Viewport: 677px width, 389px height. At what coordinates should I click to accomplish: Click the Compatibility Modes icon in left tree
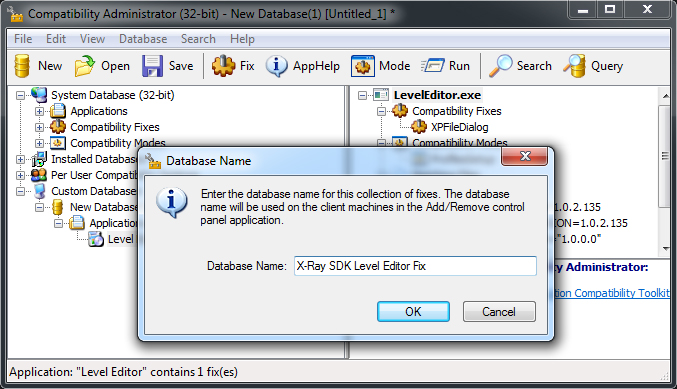click(57, 143)
